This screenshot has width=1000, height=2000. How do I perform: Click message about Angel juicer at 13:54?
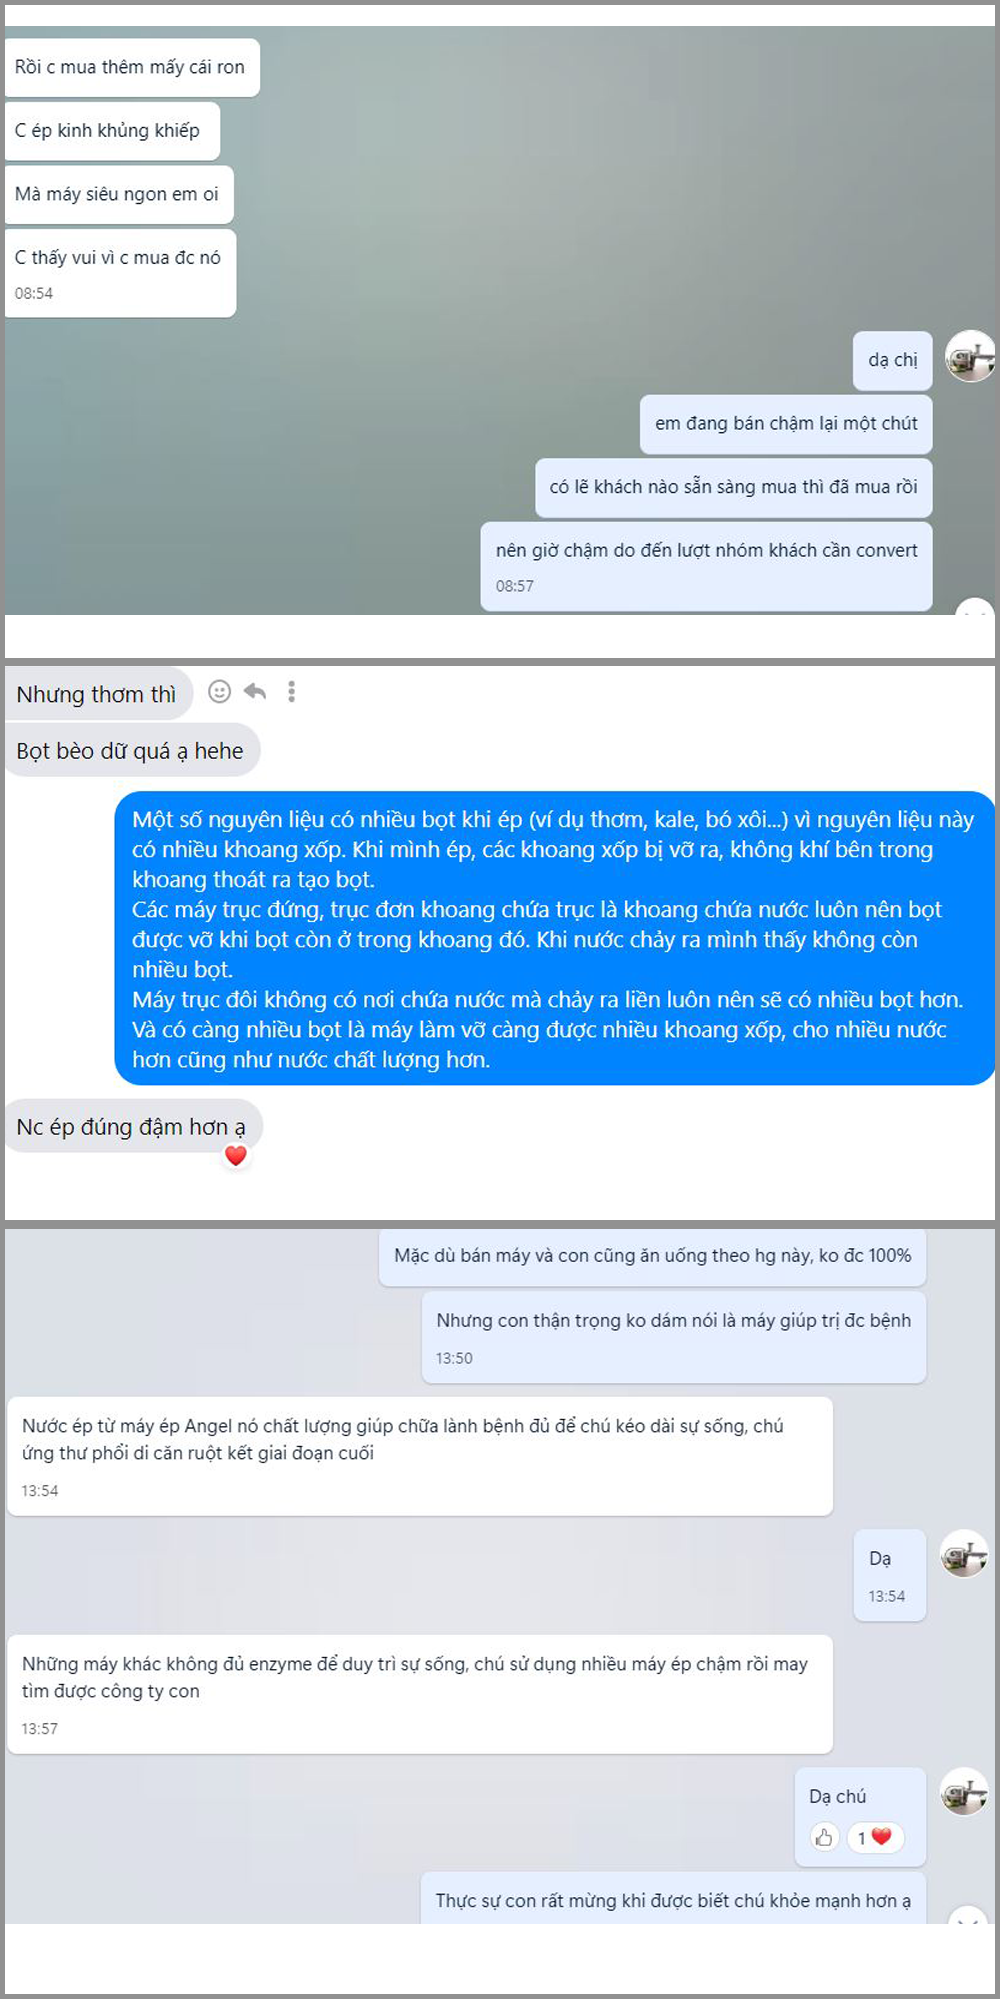point(420,1456)
